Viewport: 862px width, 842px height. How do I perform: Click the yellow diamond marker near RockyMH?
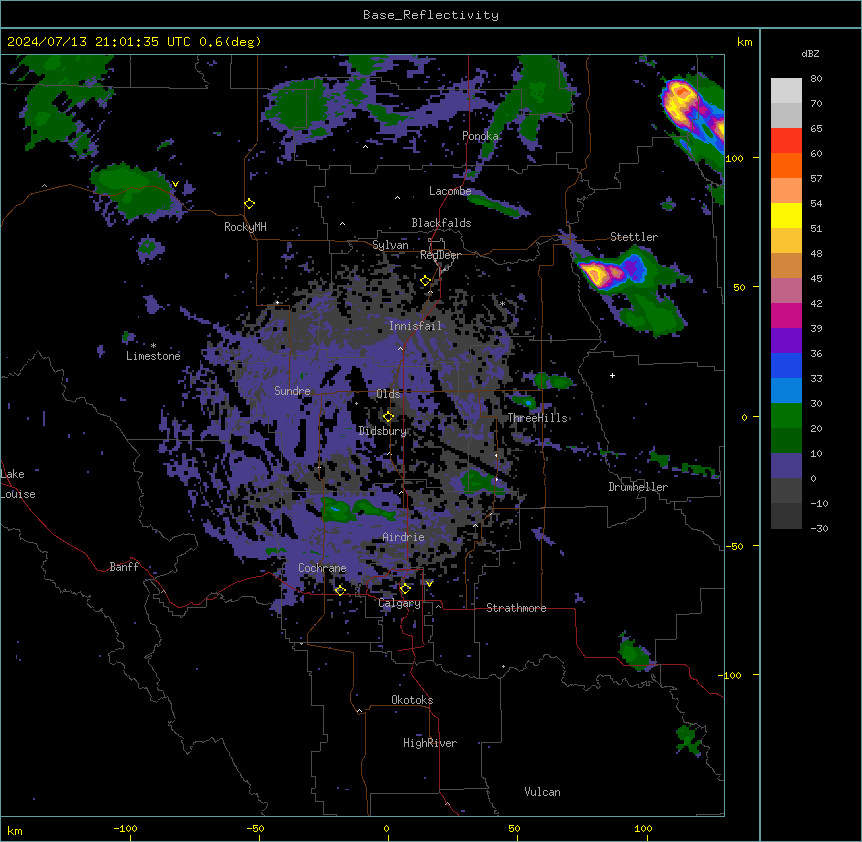[249, 204]
